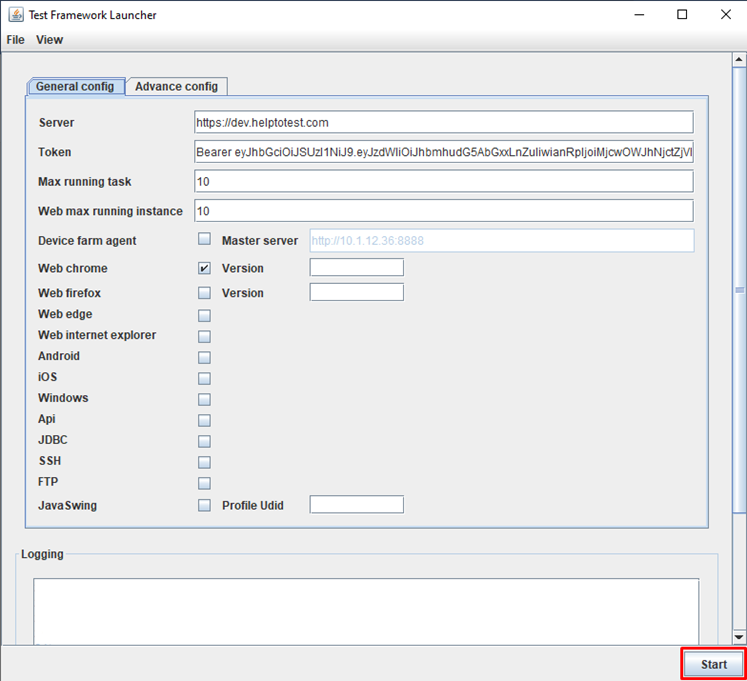Click the scrollbar down arrow
747x681 pixels.
coord(739,637)
